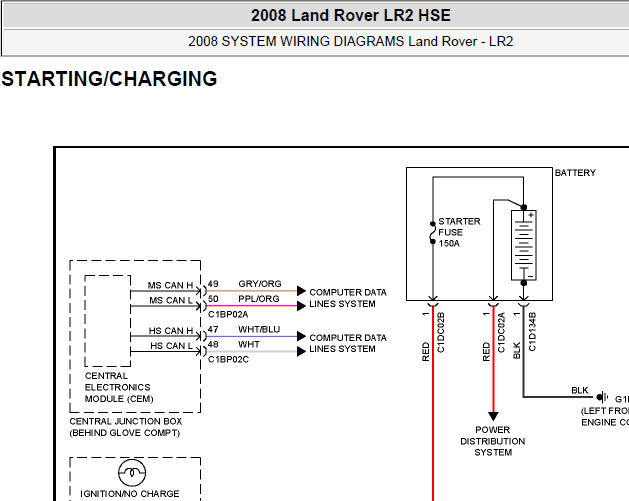
Task: Click the upper 'COMPUTER DATA LINES SYSTEM' label
Action: point(348,298)
